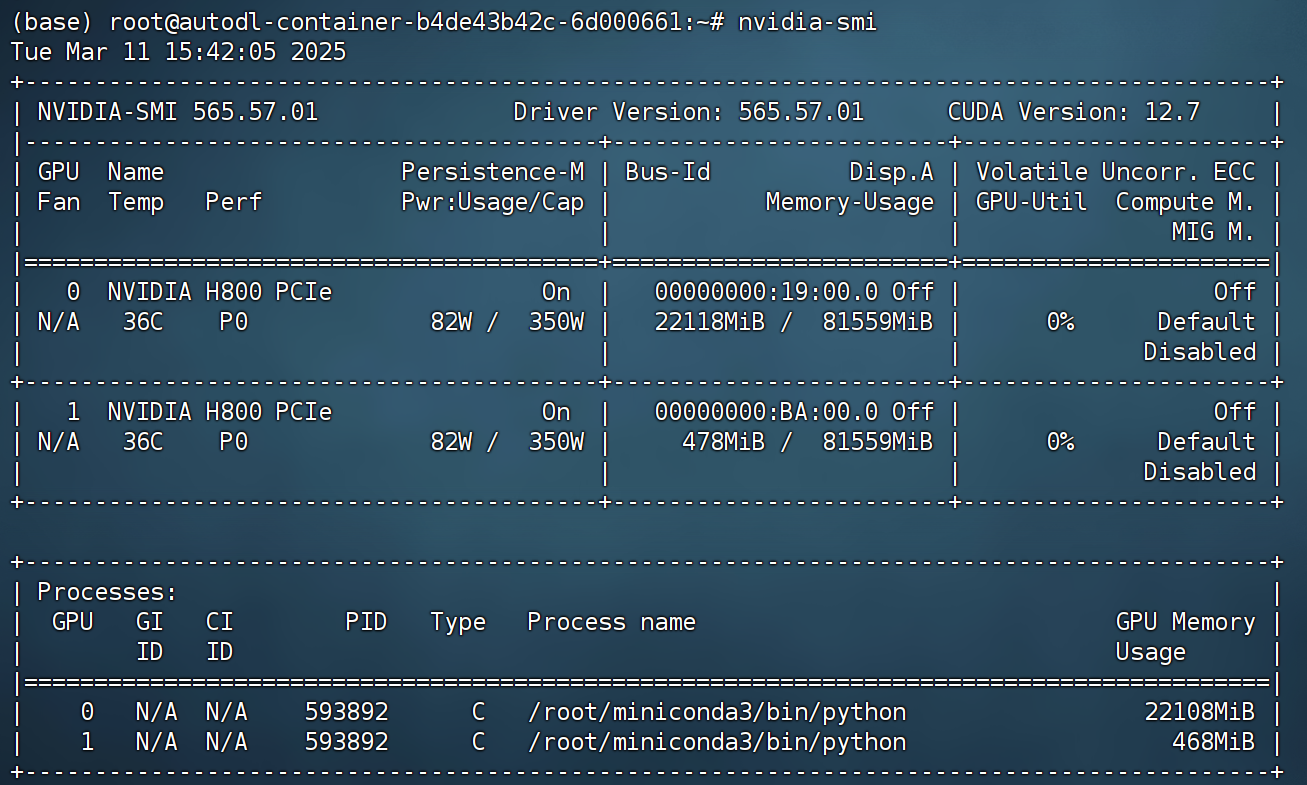Click 'Volatile Uncorr. ECC' header
Image resolution: width=1307 pixels, height=785 pixels.
(x=1115, y=172)
